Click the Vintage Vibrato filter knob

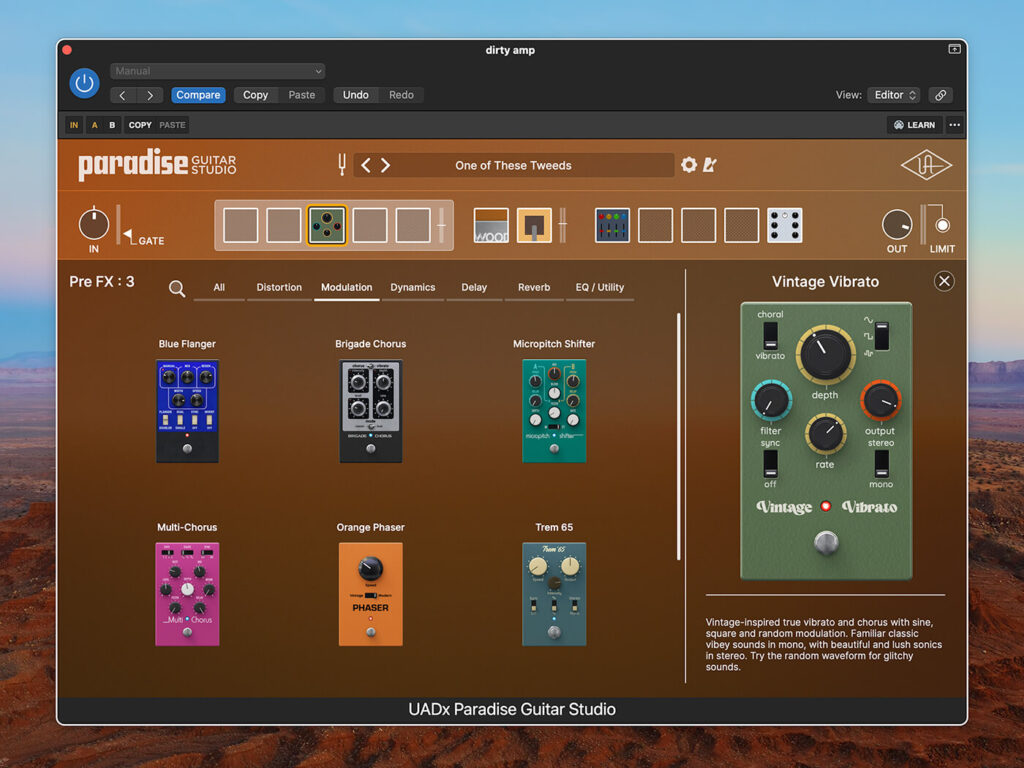pyautogui.click(x=771, y=401)
